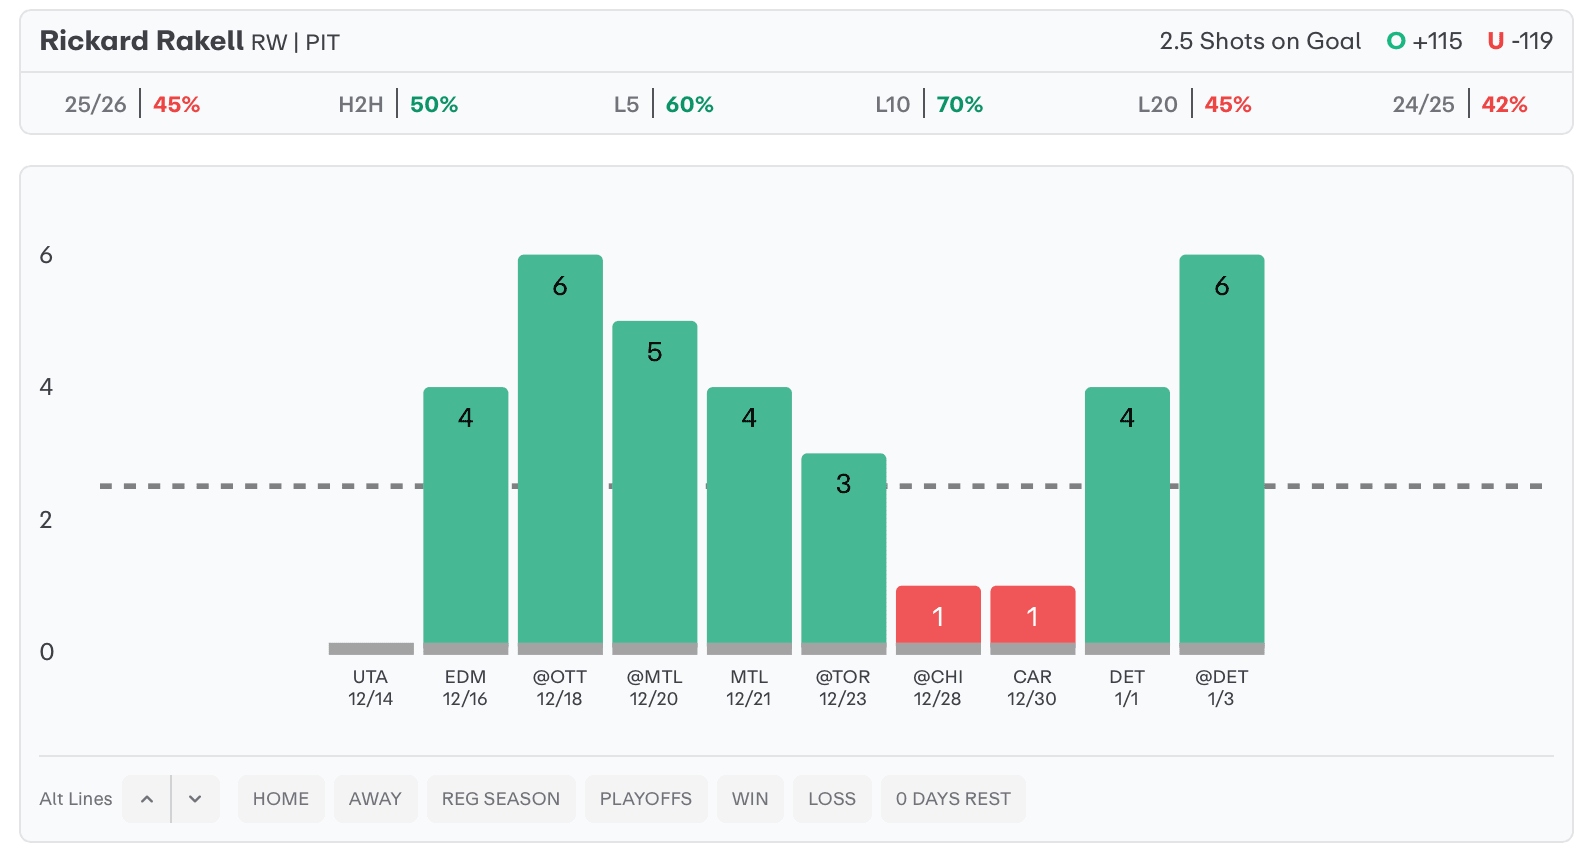Image resolution: width=1588 pixels, height=860 pixels.
Task: Toggle the HOME games filter
Action: [281, 799]
